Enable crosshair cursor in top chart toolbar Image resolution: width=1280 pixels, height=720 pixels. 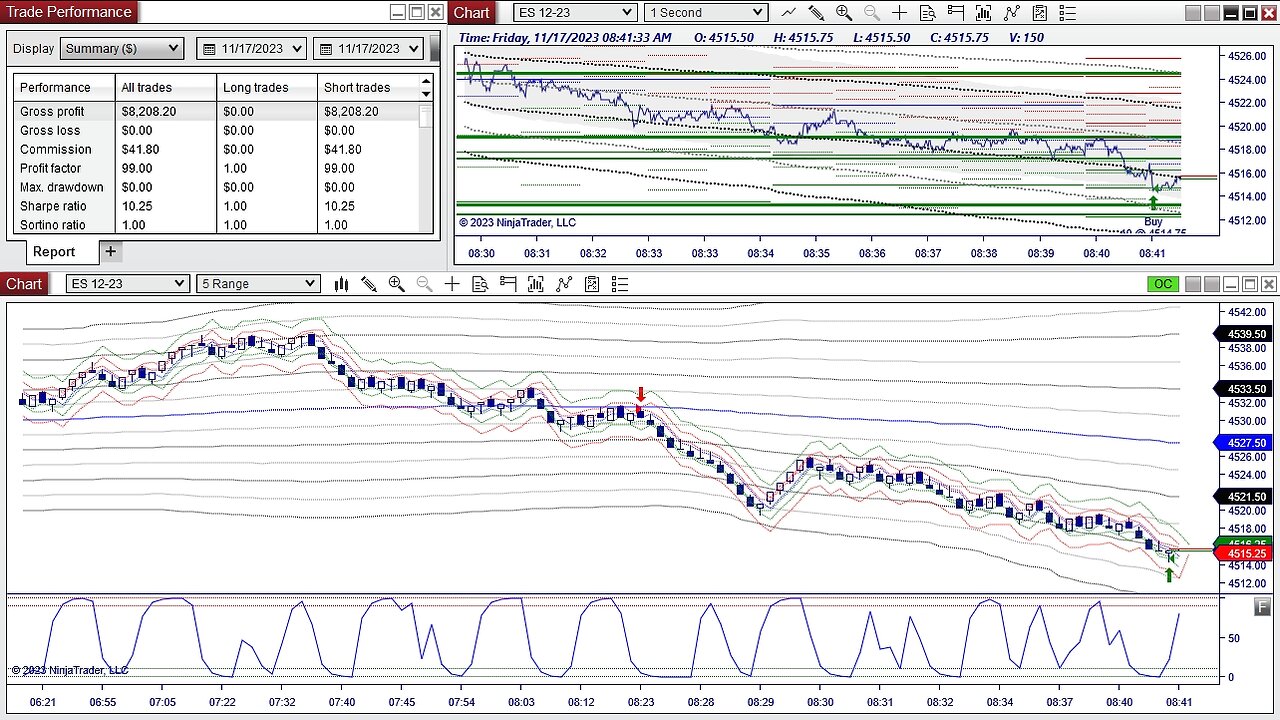point(899,13)
